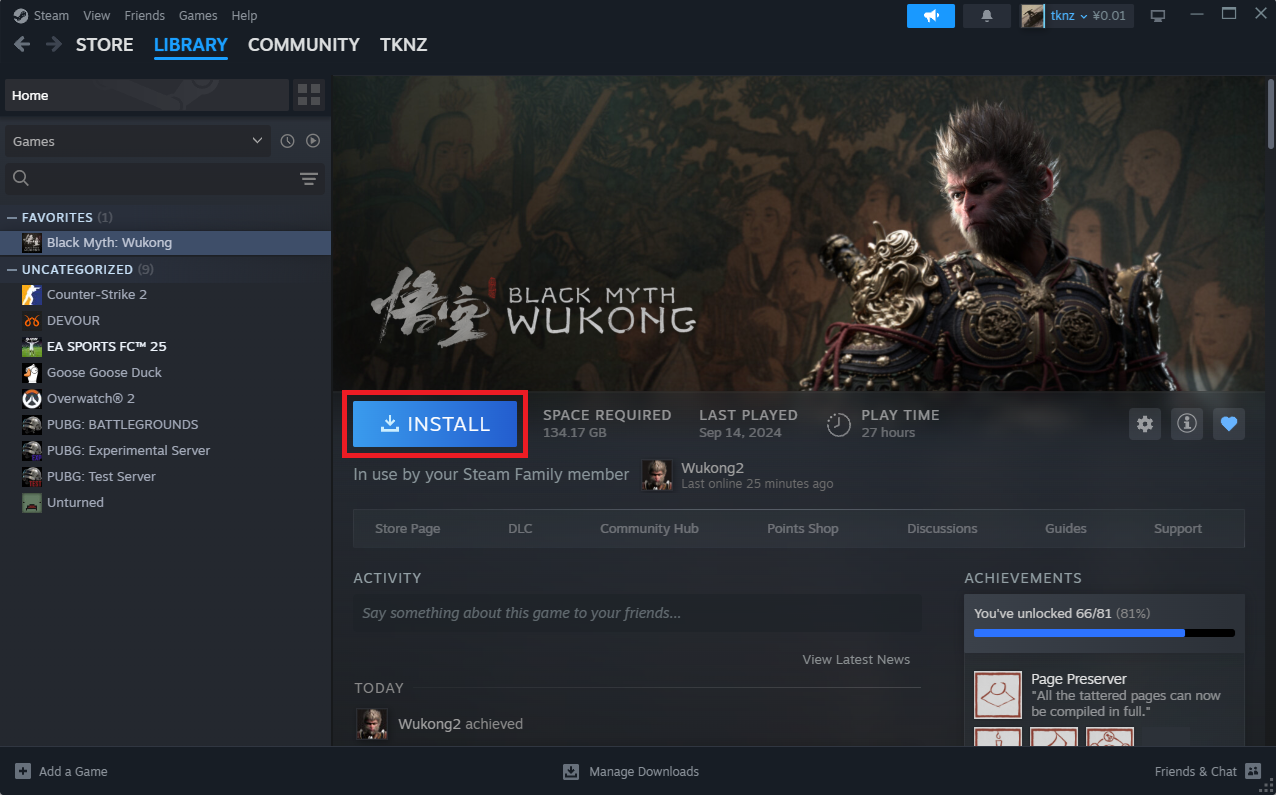
Task: Open notifications with the bell icon
Action: click(x=986, y=15)
